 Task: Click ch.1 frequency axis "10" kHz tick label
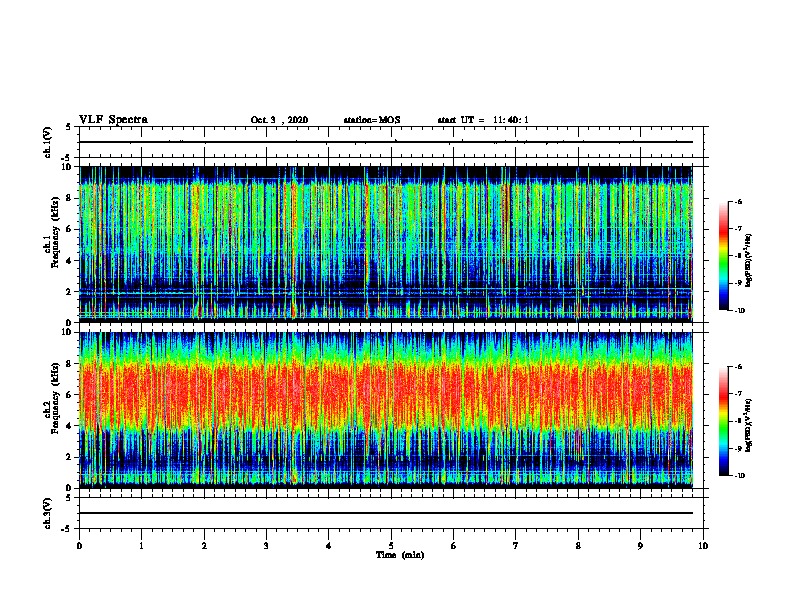tap(67, 167)
